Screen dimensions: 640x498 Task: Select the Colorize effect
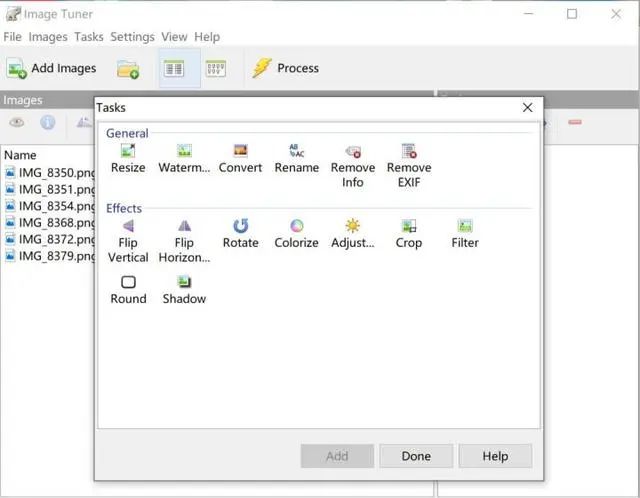pos(297,234)
